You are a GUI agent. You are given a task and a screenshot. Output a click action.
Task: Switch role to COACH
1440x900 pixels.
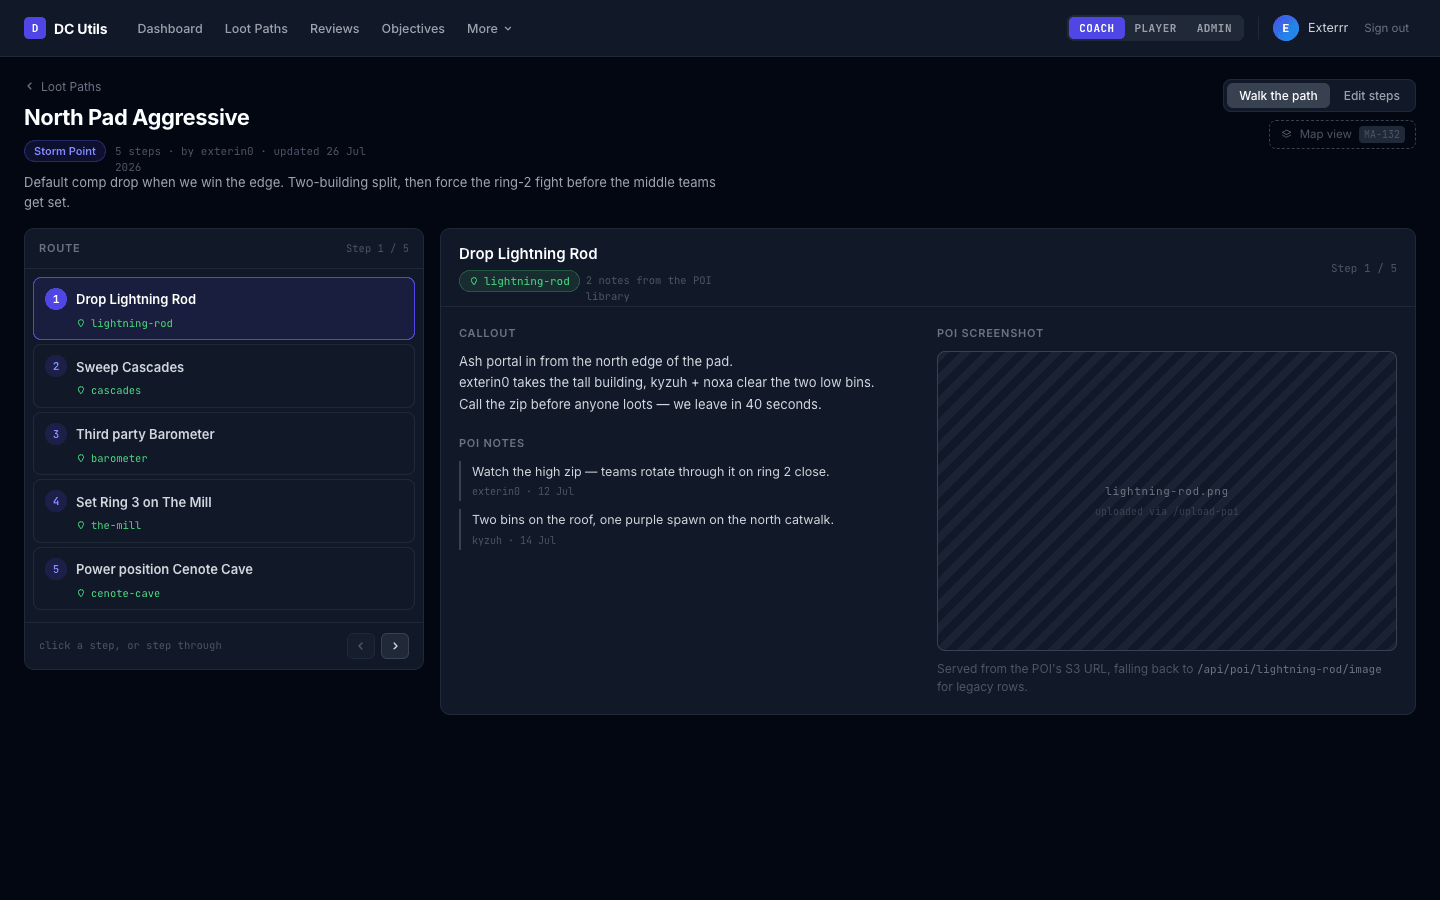coord(1097,28)
